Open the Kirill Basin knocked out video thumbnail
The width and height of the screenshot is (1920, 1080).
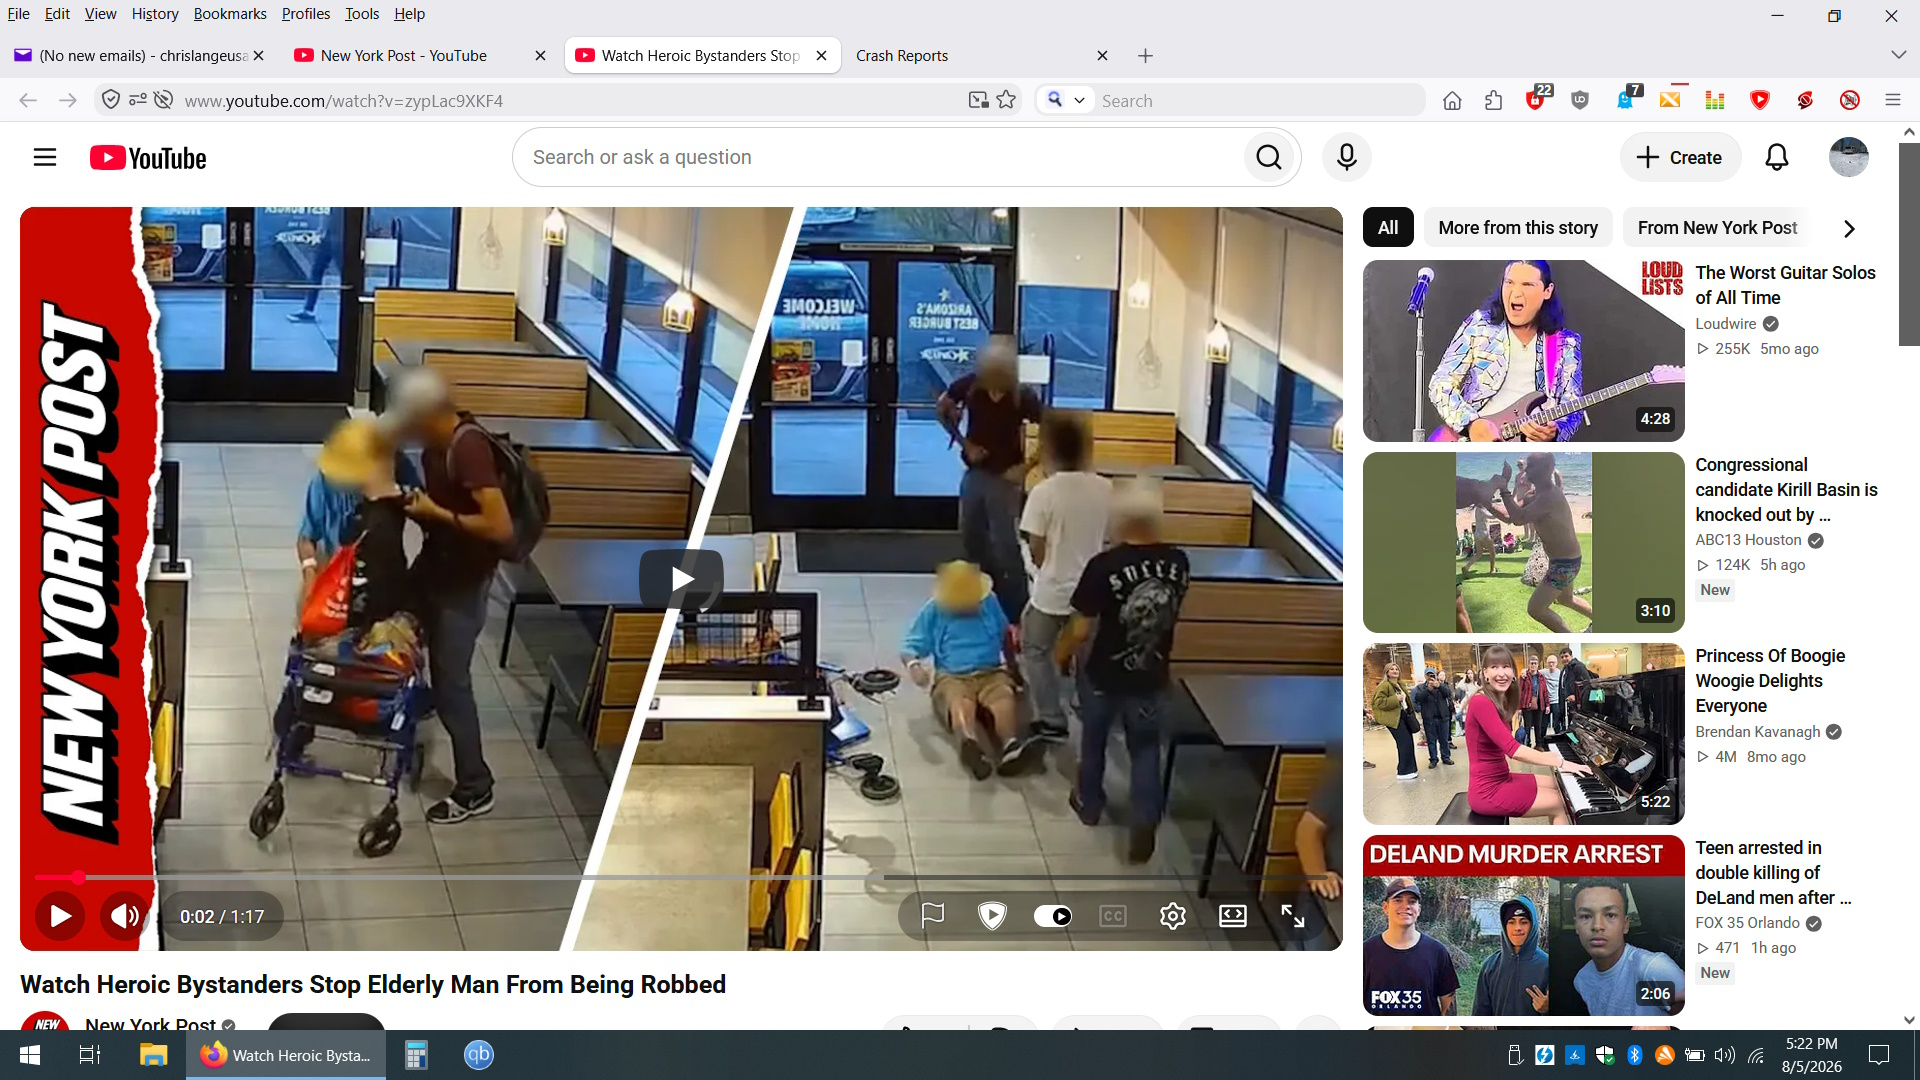click(1523, 542)
